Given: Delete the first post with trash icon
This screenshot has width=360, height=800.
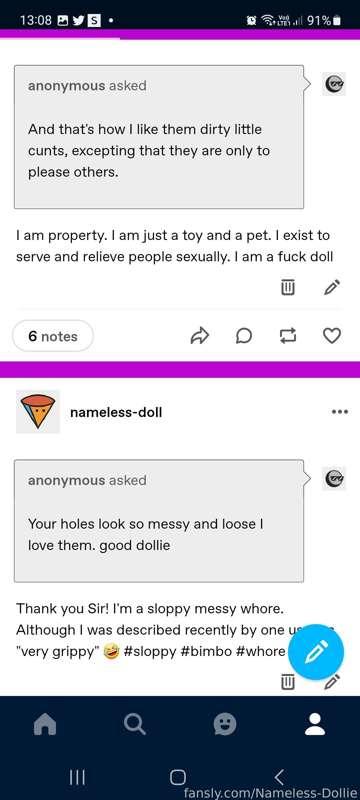Looking at the screenshot, I should tap(288, 287).
